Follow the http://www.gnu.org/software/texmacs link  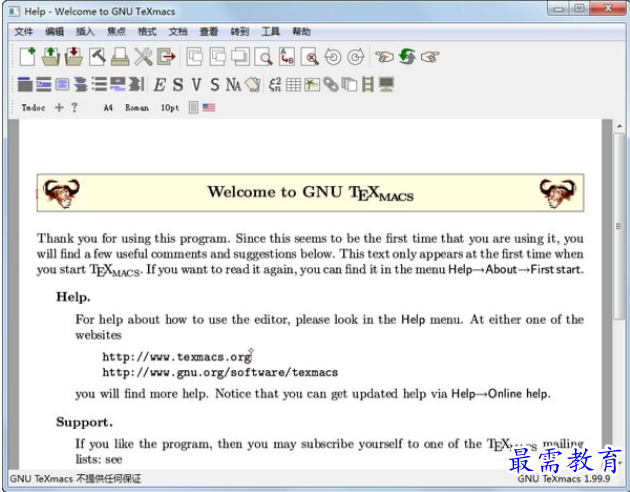click(220, 373)
